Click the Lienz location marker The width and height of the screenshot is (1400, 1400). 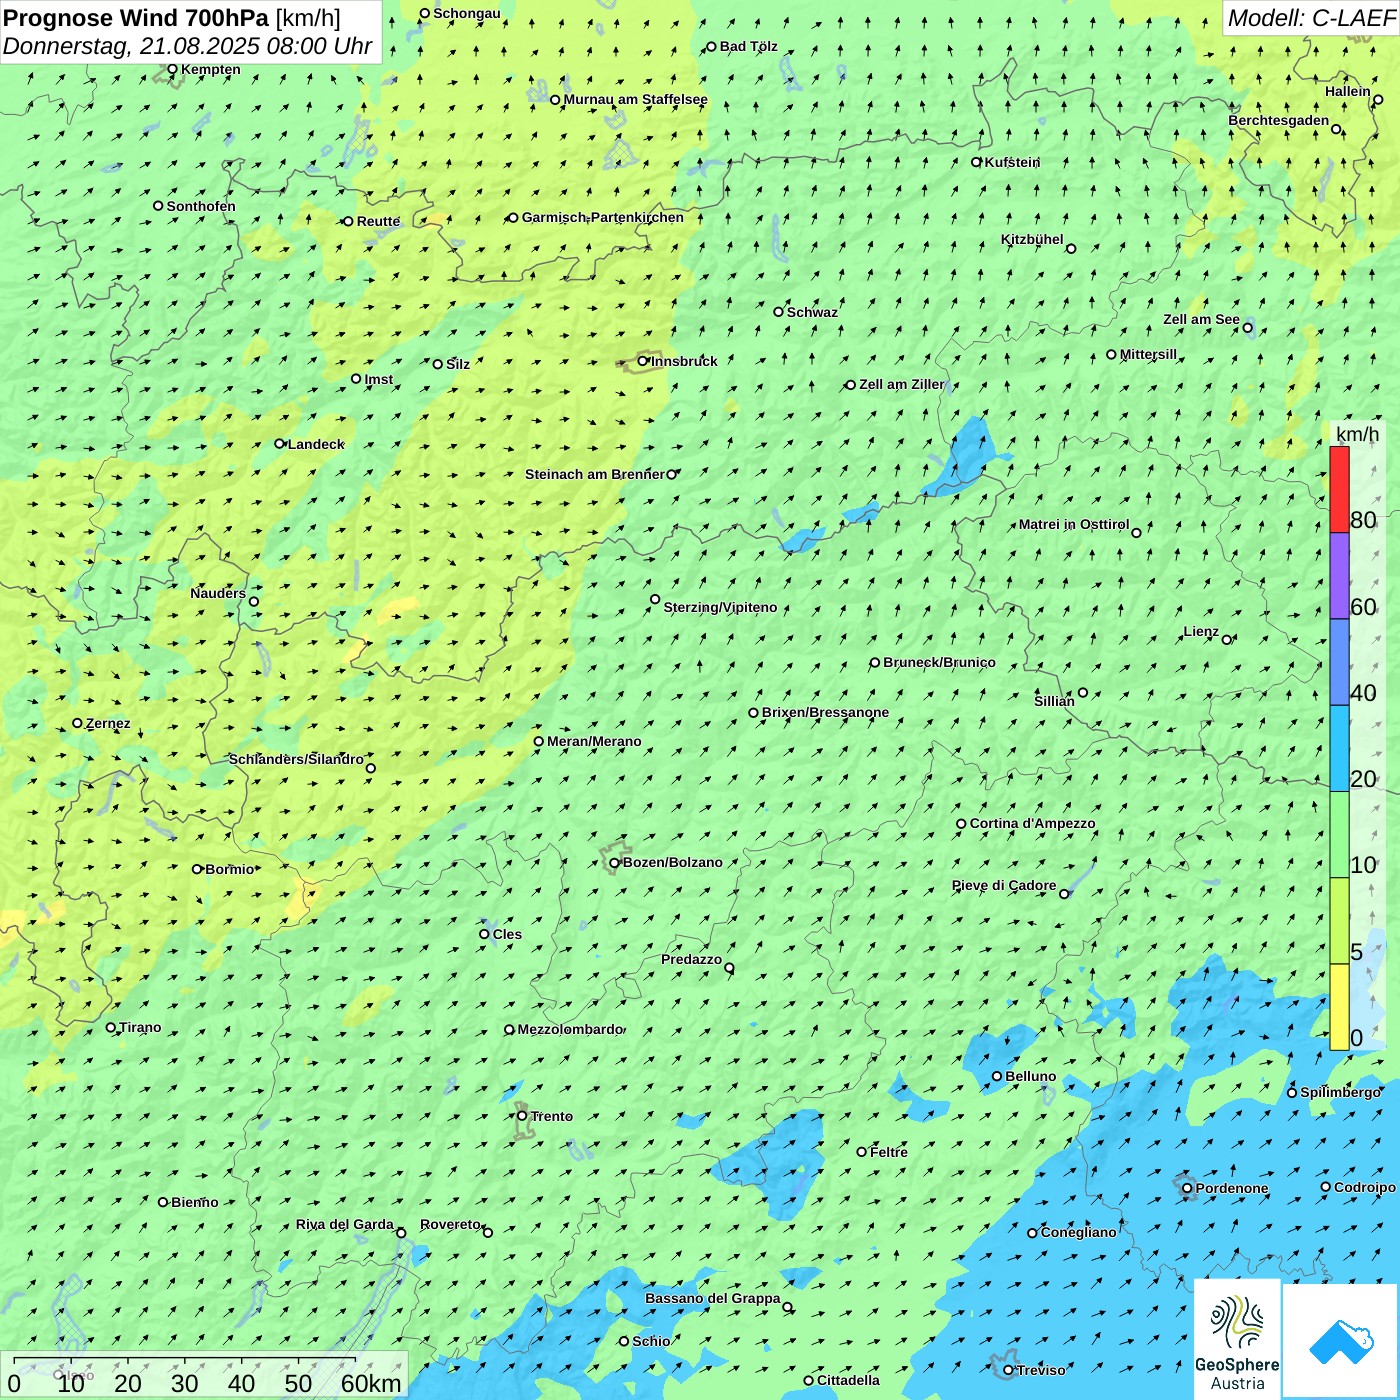1227,640
